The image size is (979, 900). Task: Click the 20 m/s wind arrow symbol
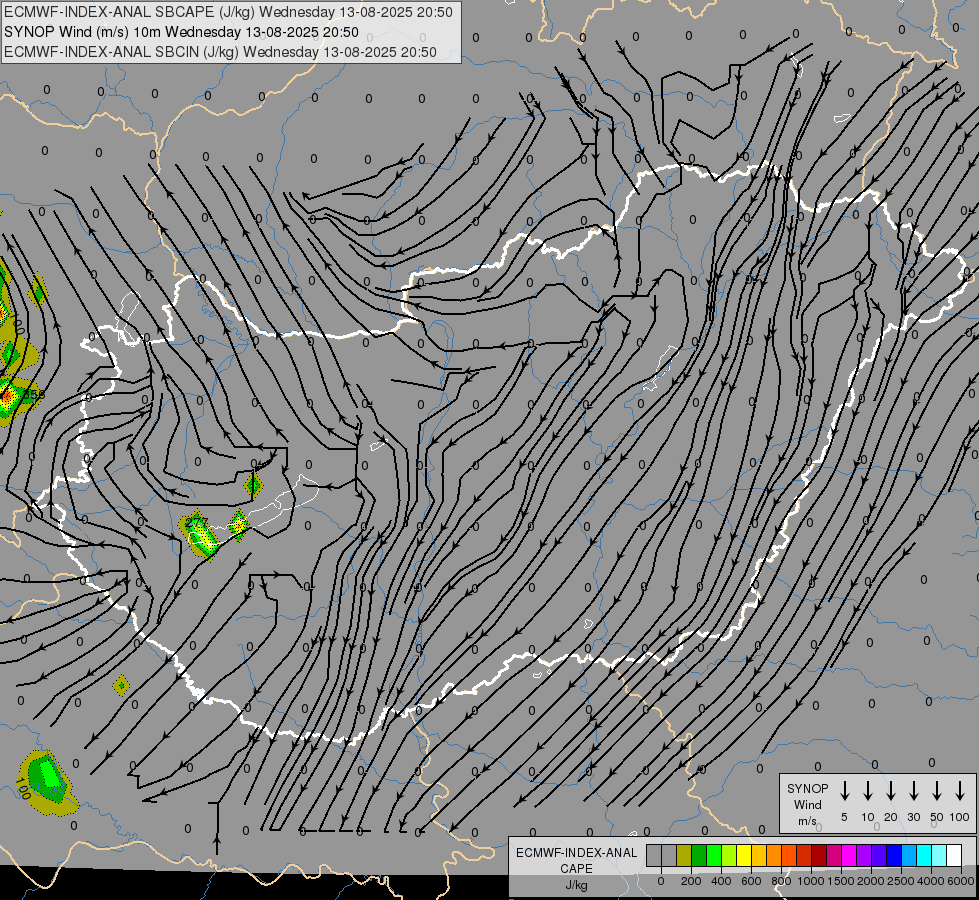pos(891,791)
